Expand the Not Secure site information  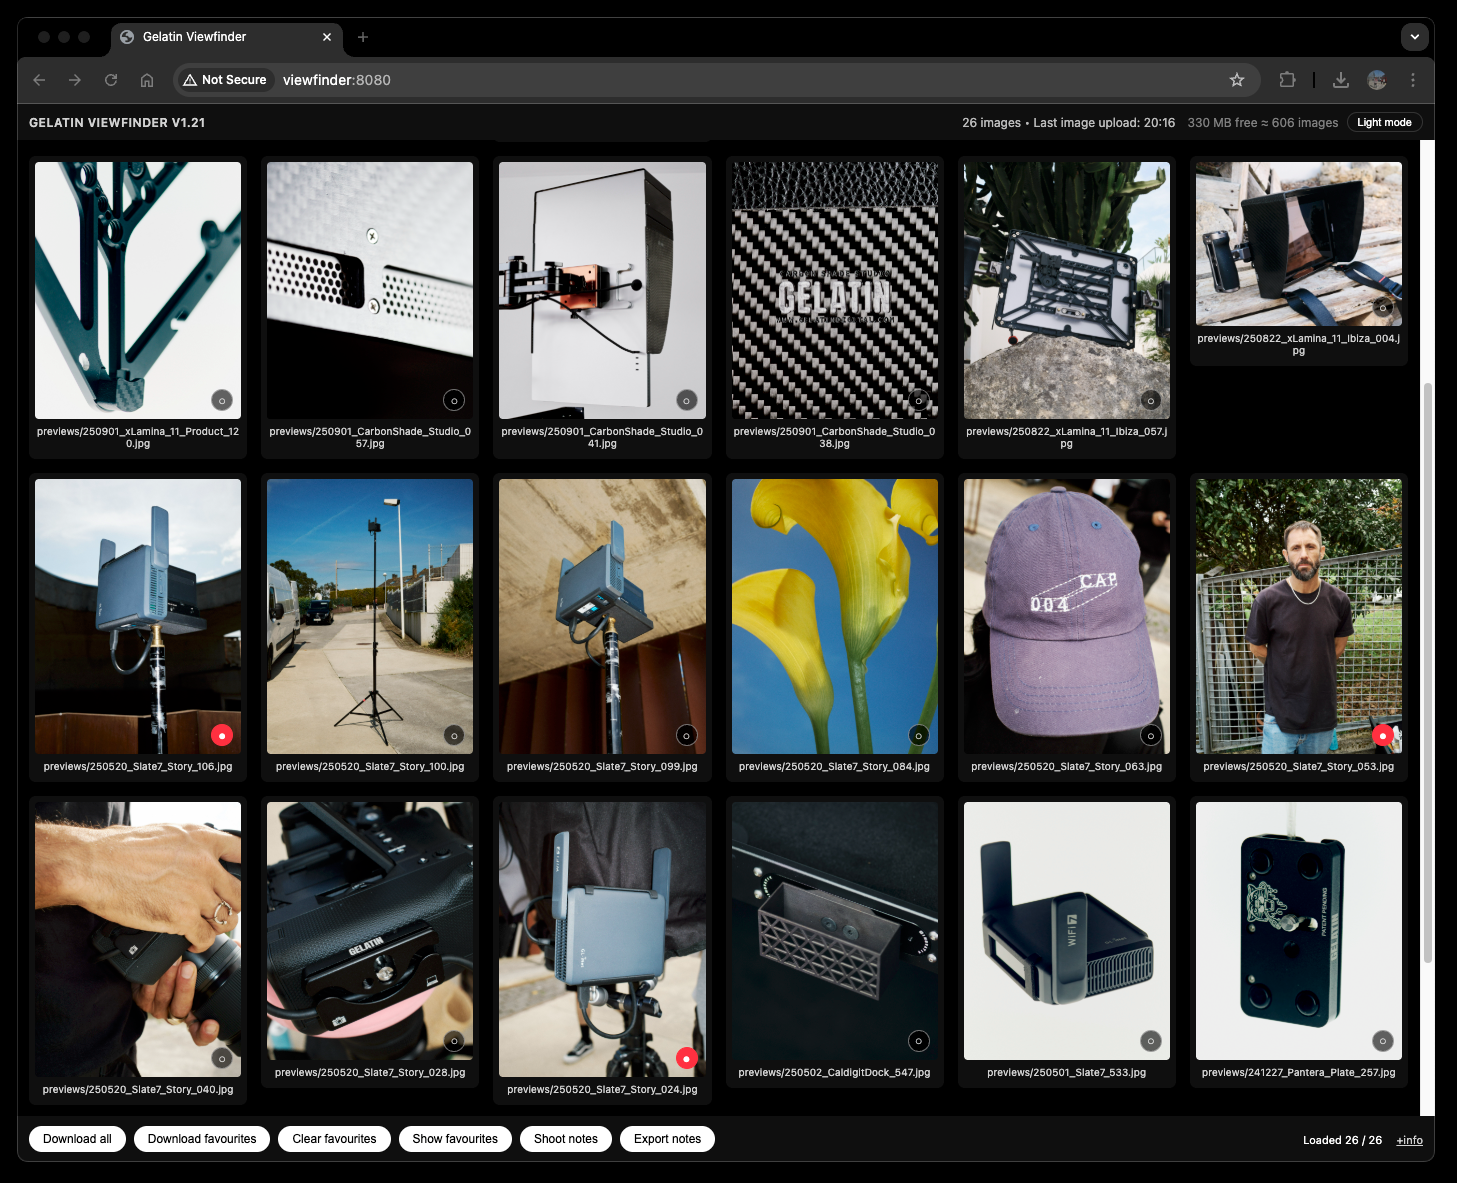click(x=224, y=79)
